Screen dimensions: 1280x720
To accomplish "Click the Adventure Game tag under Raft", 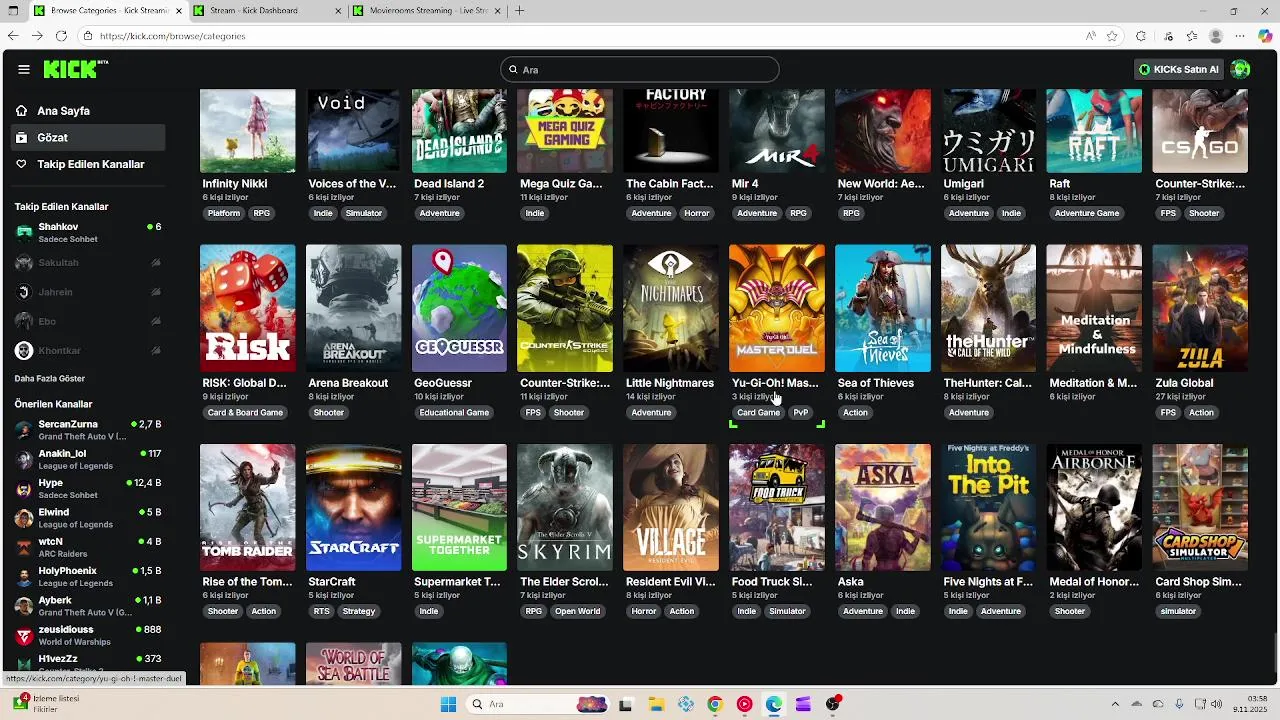I will 1087,214.
